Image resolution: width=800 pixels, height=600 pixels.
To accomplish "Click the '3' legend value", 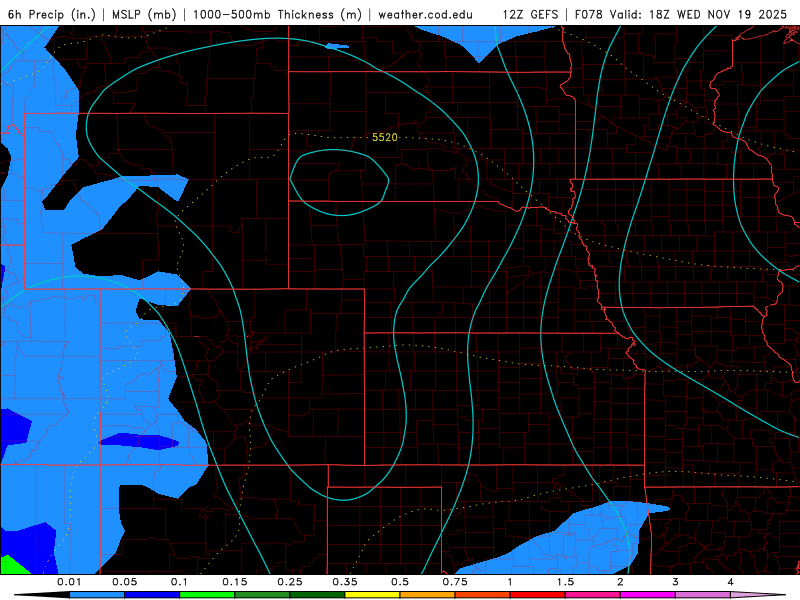I will (676, 582).
